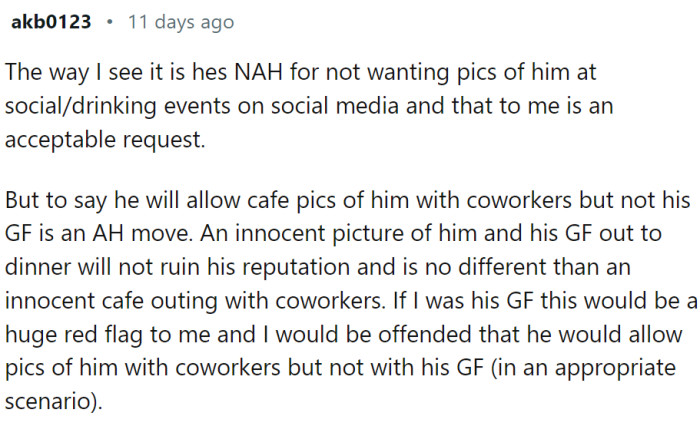Click 'AH move.' in the second paragraph
Viewport: 700px width, 426px height.
[x=143, y=233]
